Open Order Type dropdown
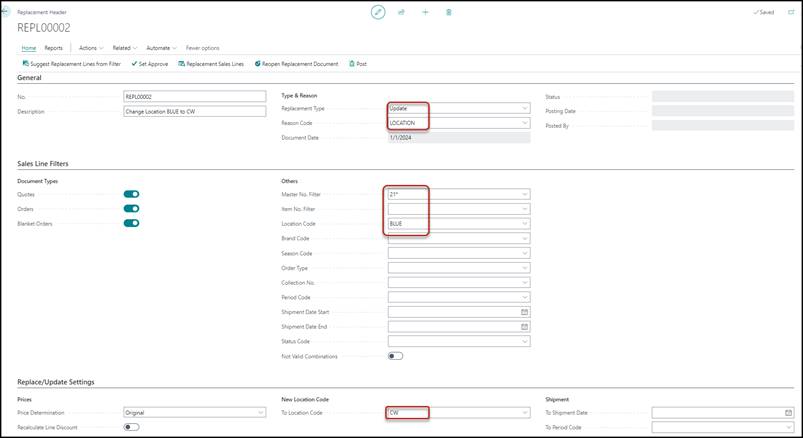This screenshot has height=438, width=803. coord(524,268)
